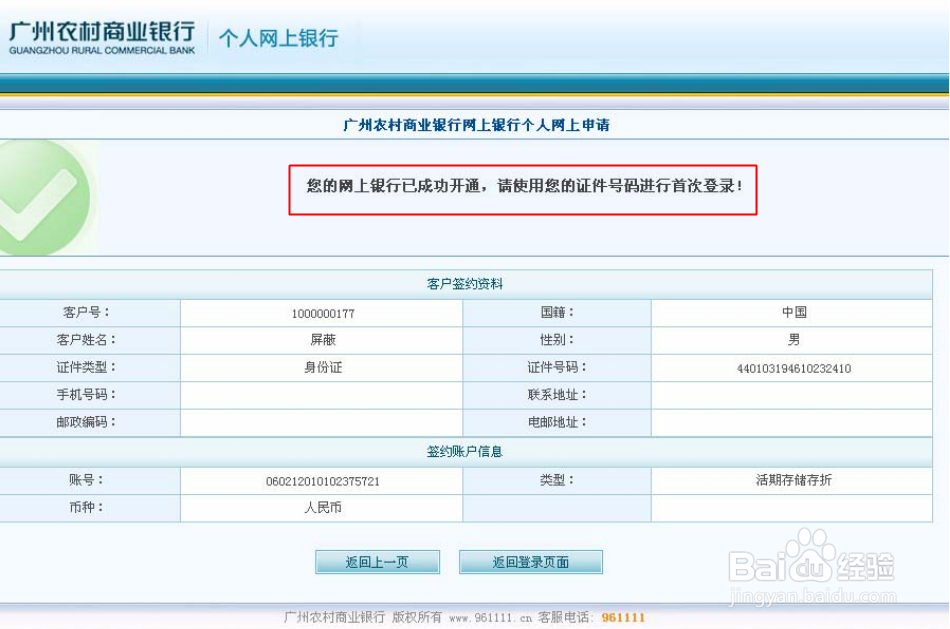Viewport: 950px width, 629px height.
Task: Click the 类型 label
Action: click(x=557, y=480)
